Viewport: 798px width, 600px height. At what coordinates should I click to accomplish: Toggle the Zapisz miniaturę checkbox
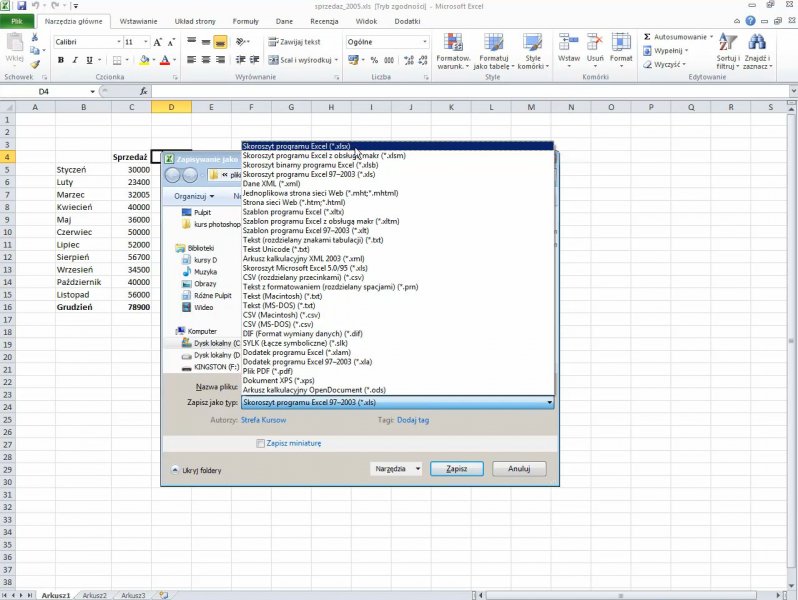click(x=261, y=443)
